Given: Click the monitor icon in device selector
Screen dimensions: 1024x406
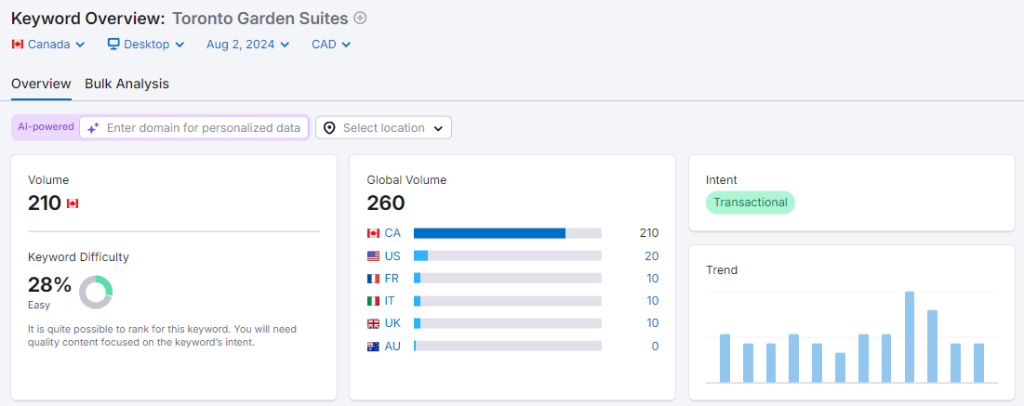Looking at the screenshot, I should pos(114,44).
